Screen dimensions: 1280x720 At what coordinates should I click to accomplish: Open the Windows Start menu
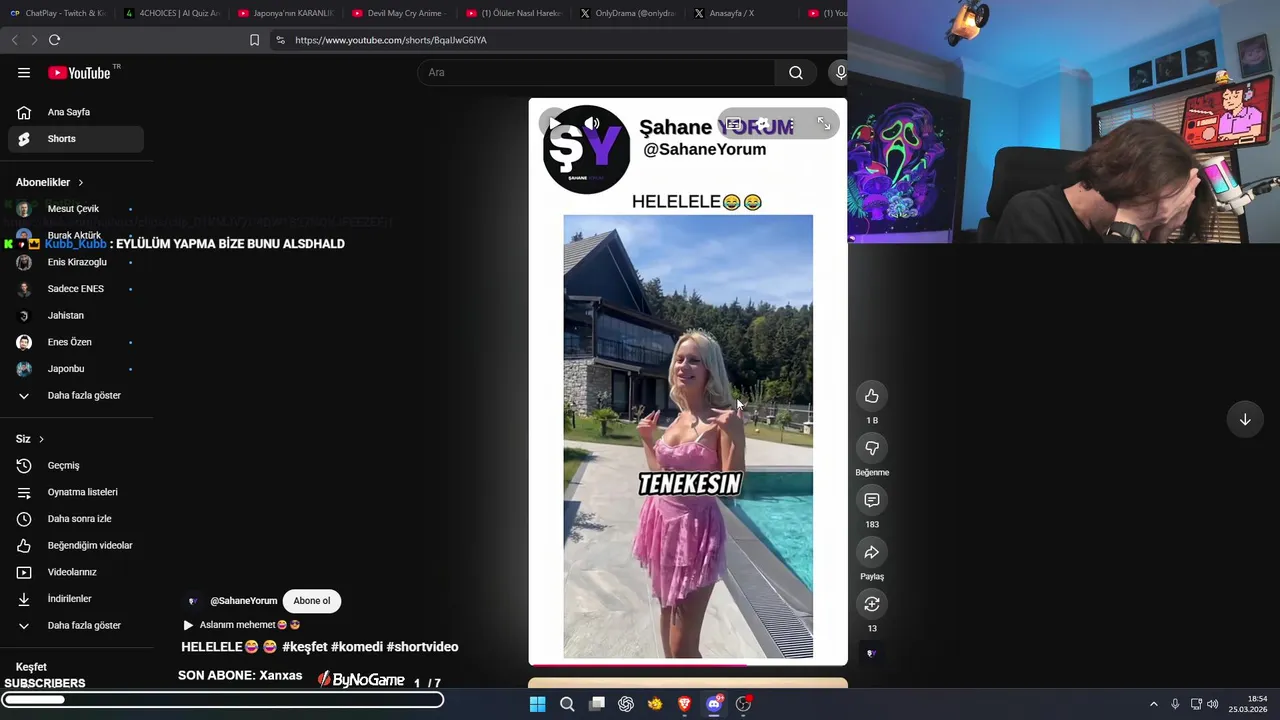point(537,704)
